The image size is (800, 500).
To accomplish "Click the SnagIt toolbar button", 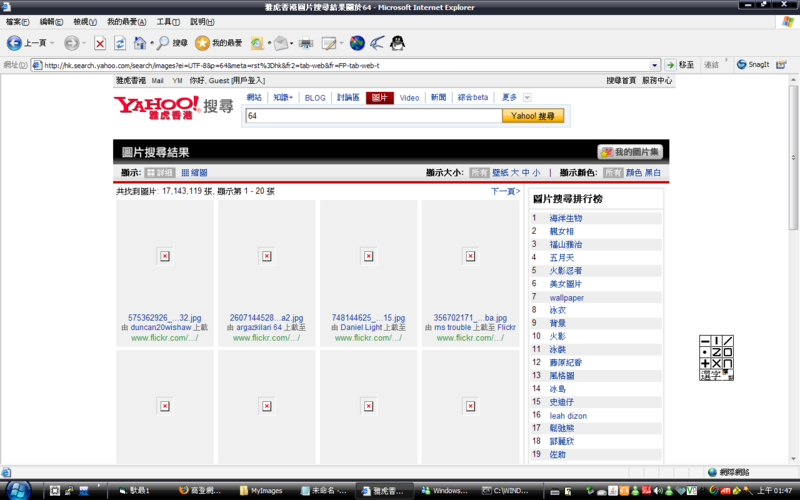I will coord(753,65).
